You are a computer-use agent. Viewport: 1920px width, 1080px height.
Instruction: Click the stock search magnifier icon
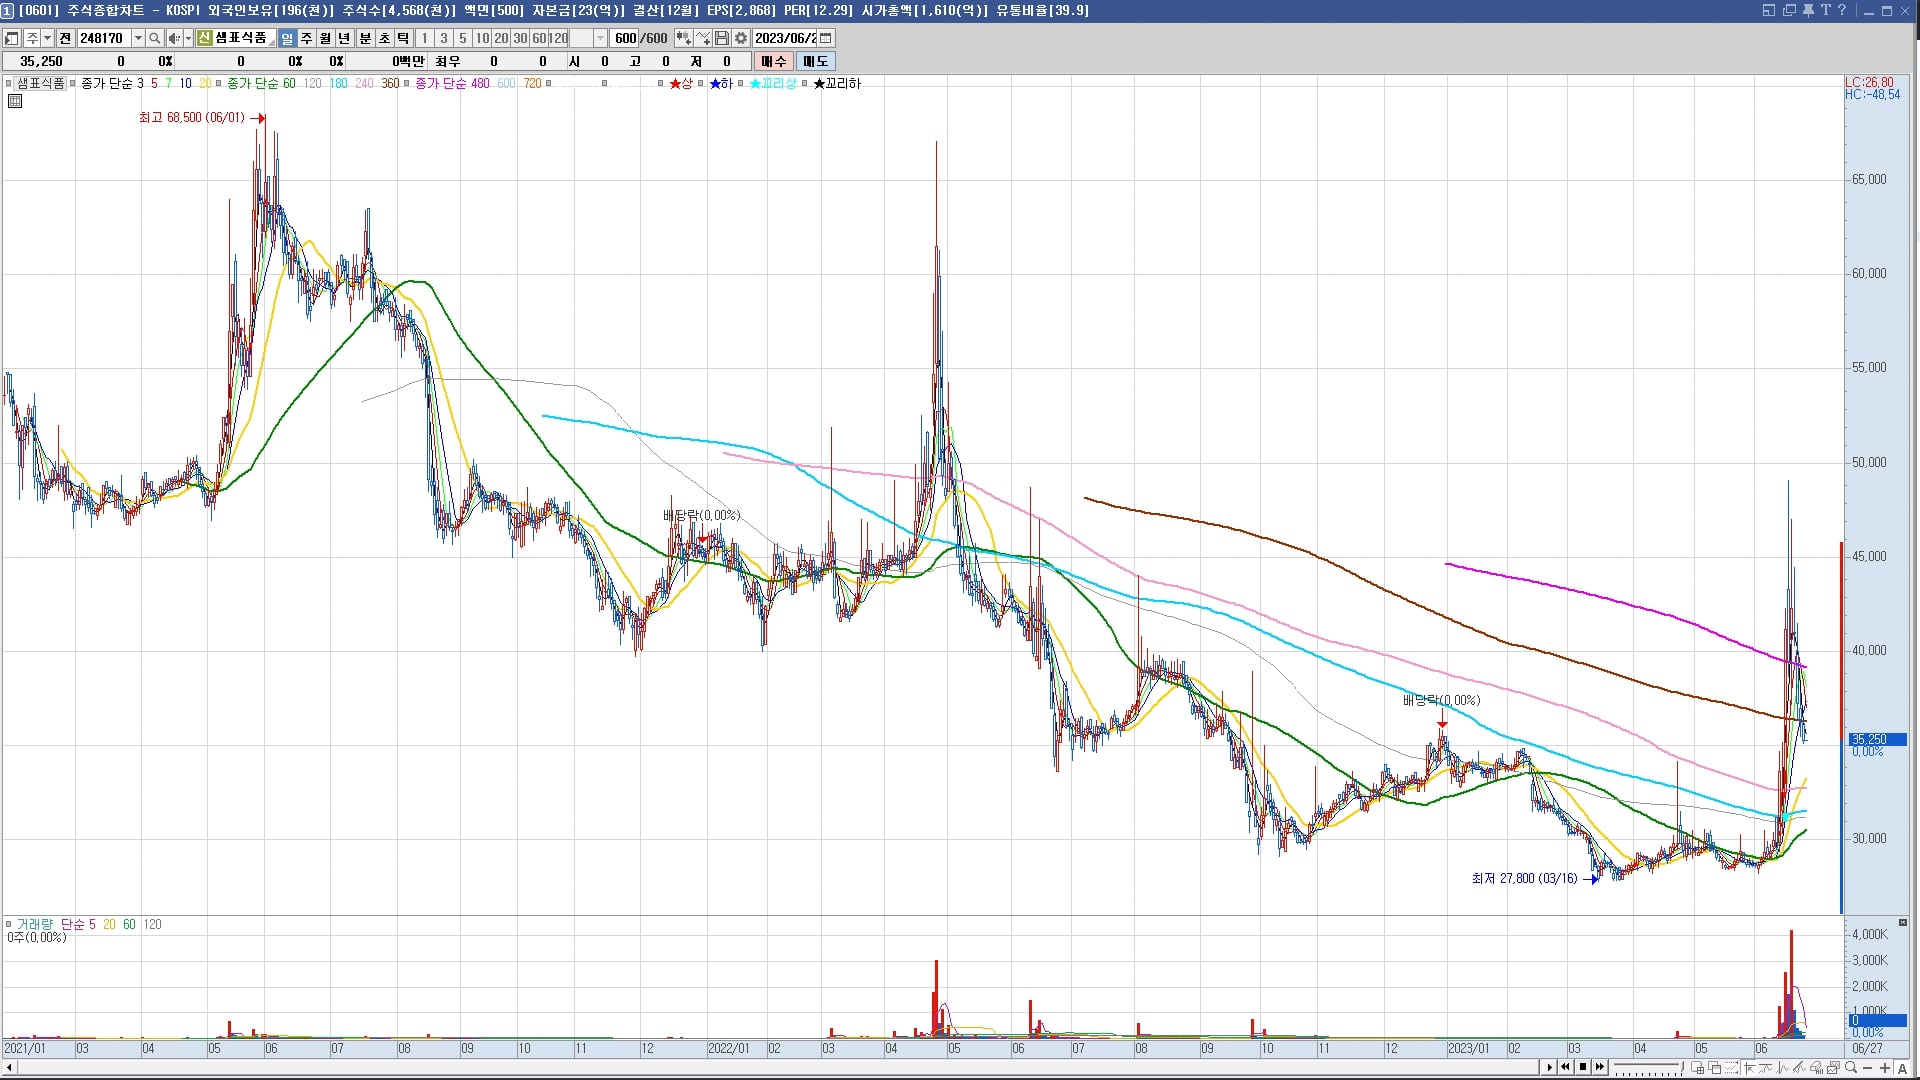coord(154,38)
